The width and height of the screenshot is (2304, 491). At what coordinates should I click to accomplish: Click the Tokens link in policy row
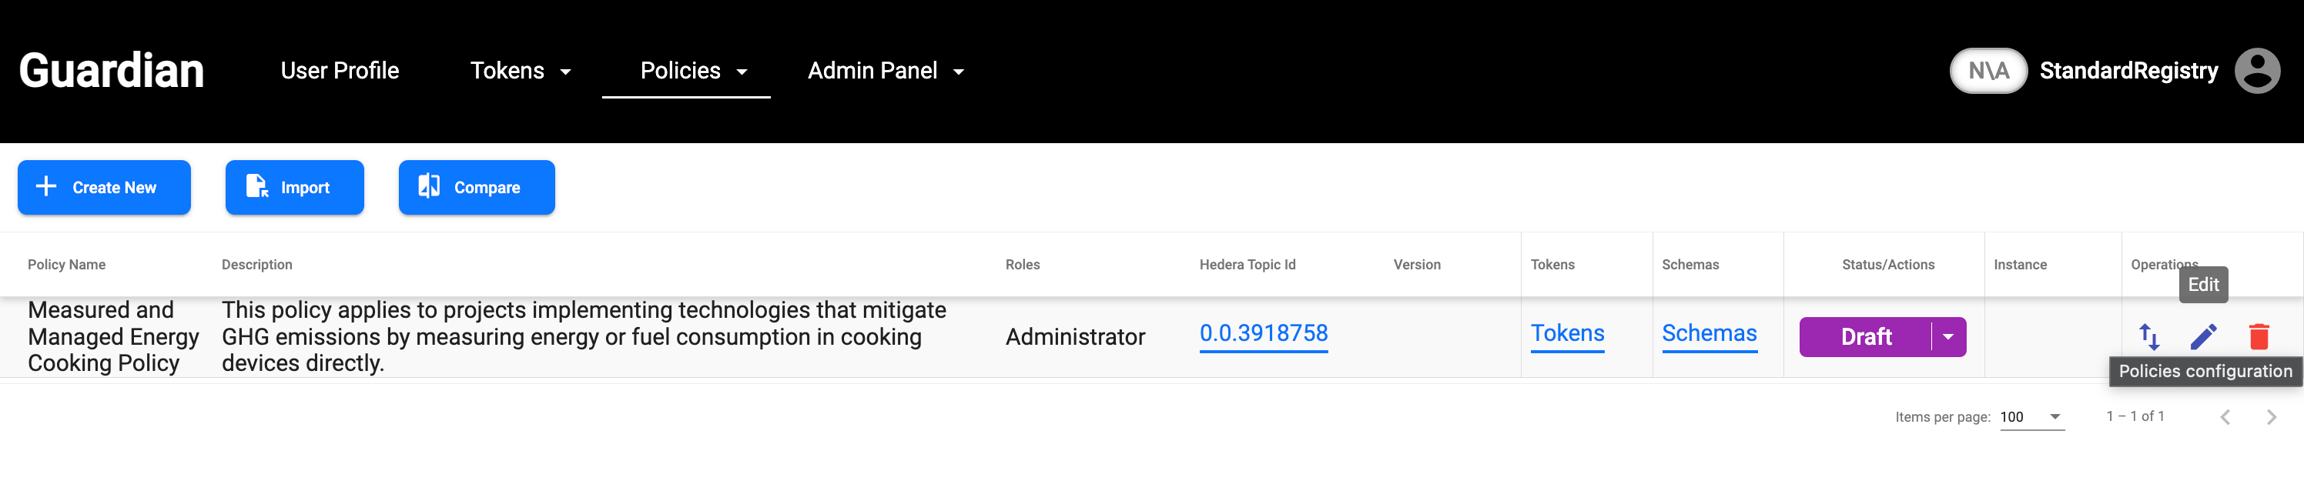click(x=1567, y=334)
